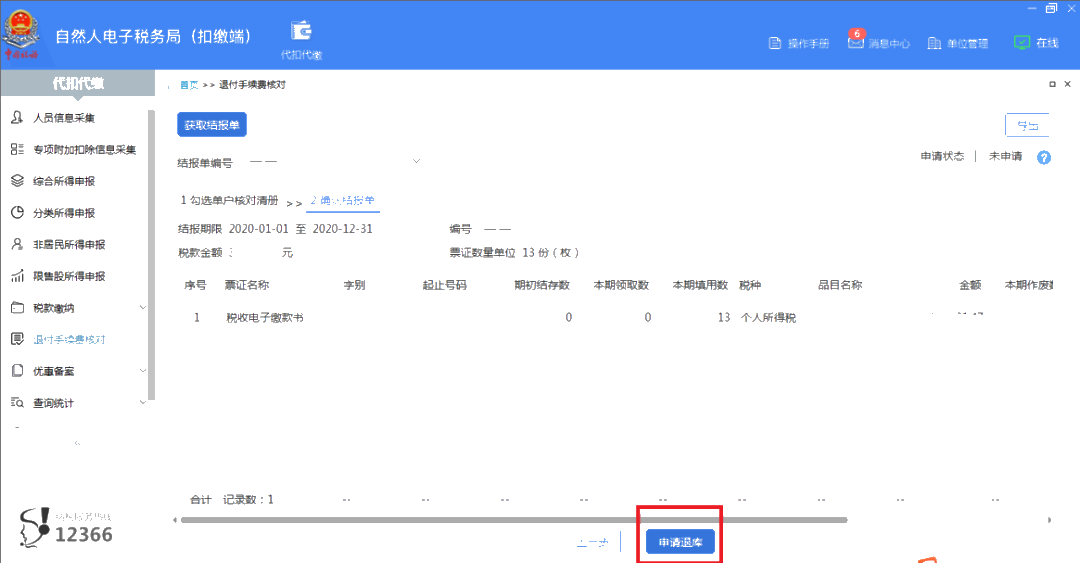Open the 操作手册 manual icon
The width and height of the screenshot is (1080, 563).
pos(775,43)
